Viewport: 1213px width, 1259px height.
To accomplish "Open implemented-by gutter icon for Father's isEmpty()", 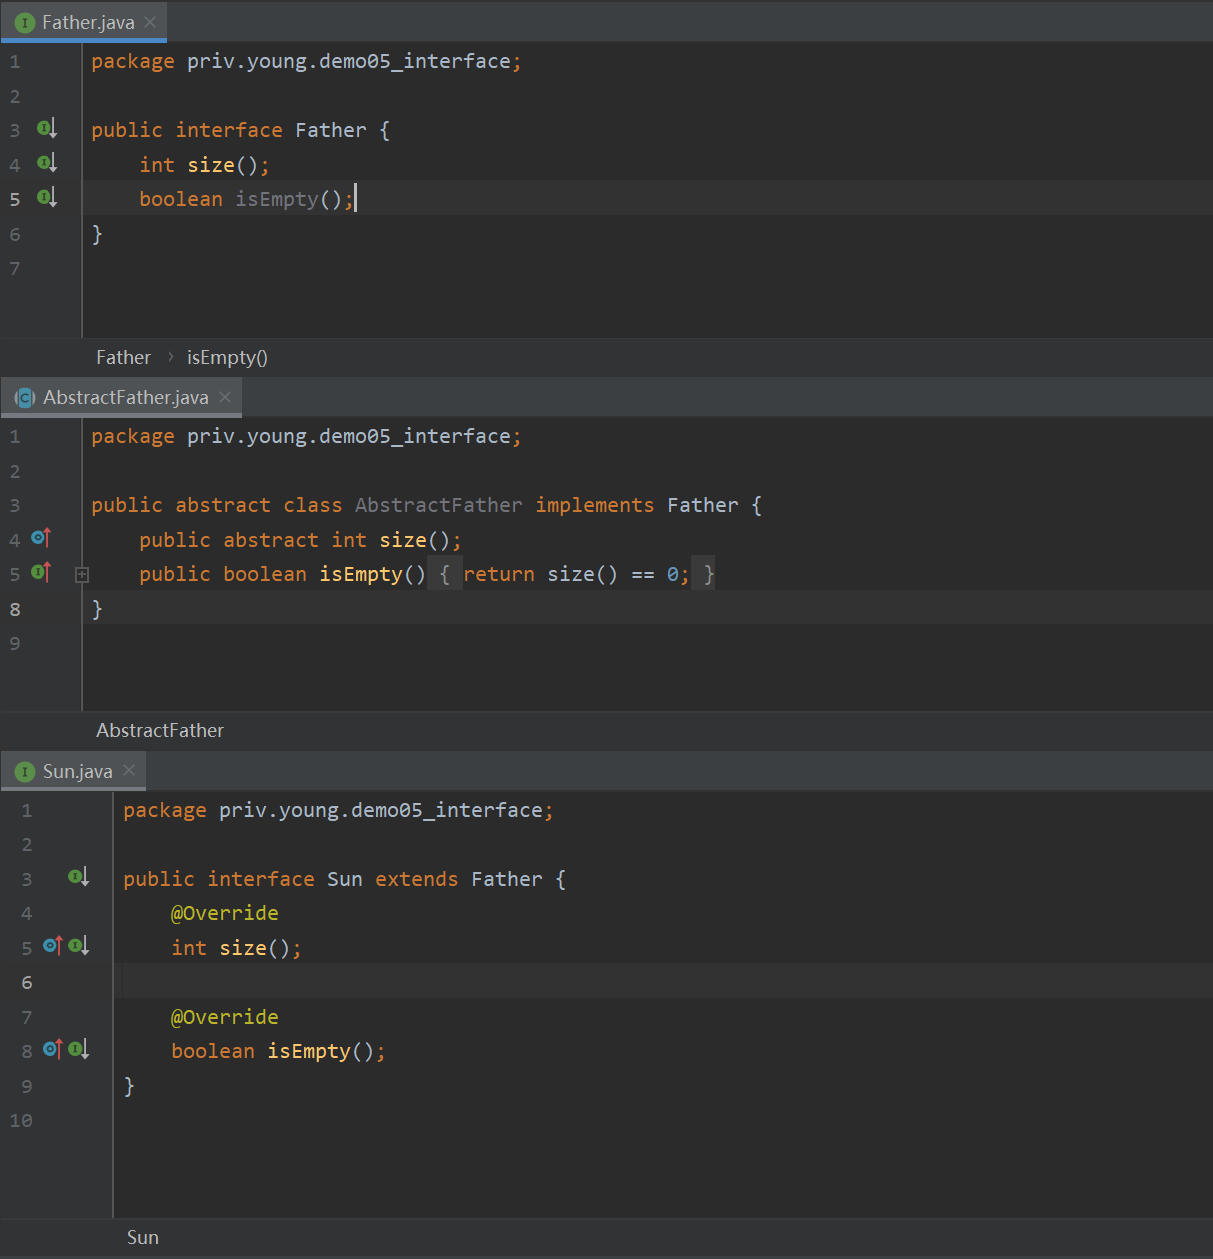I will coord(47,197).
